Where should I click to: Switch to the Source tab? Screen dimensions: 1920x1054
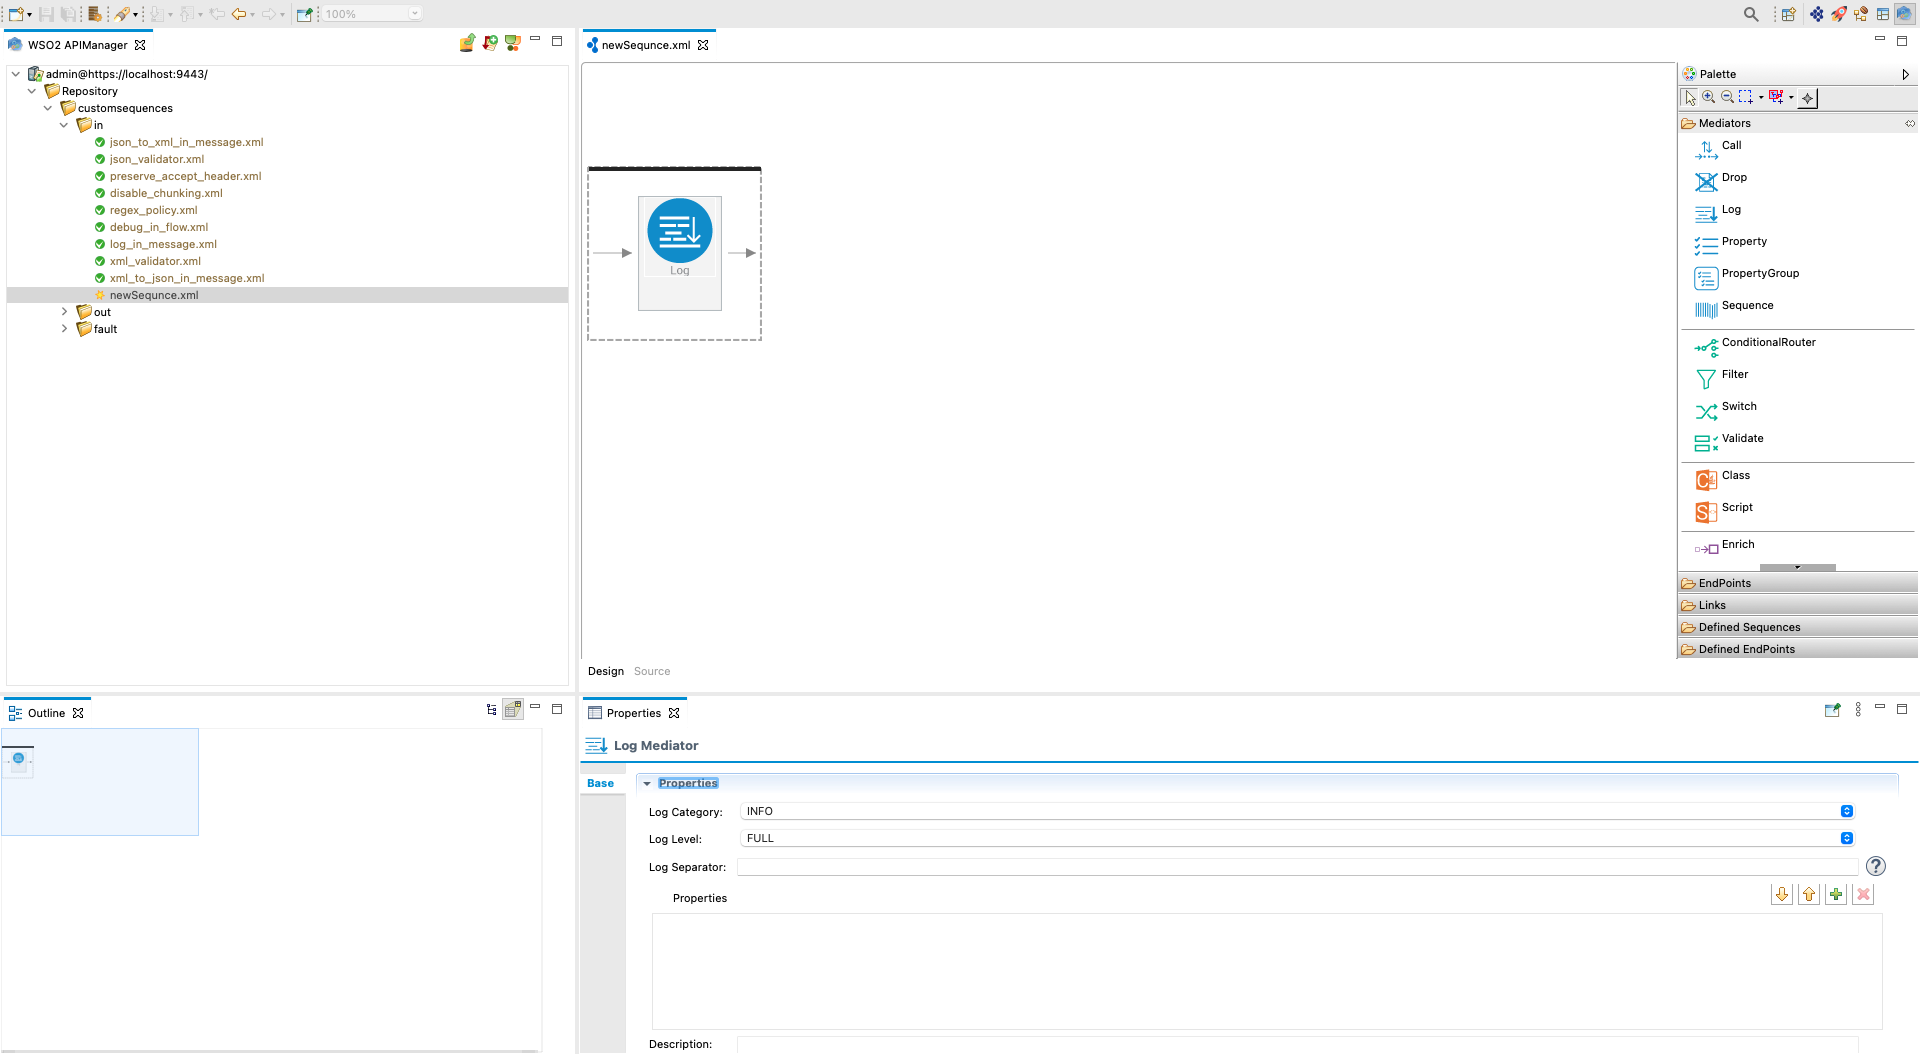pos(652,671)
